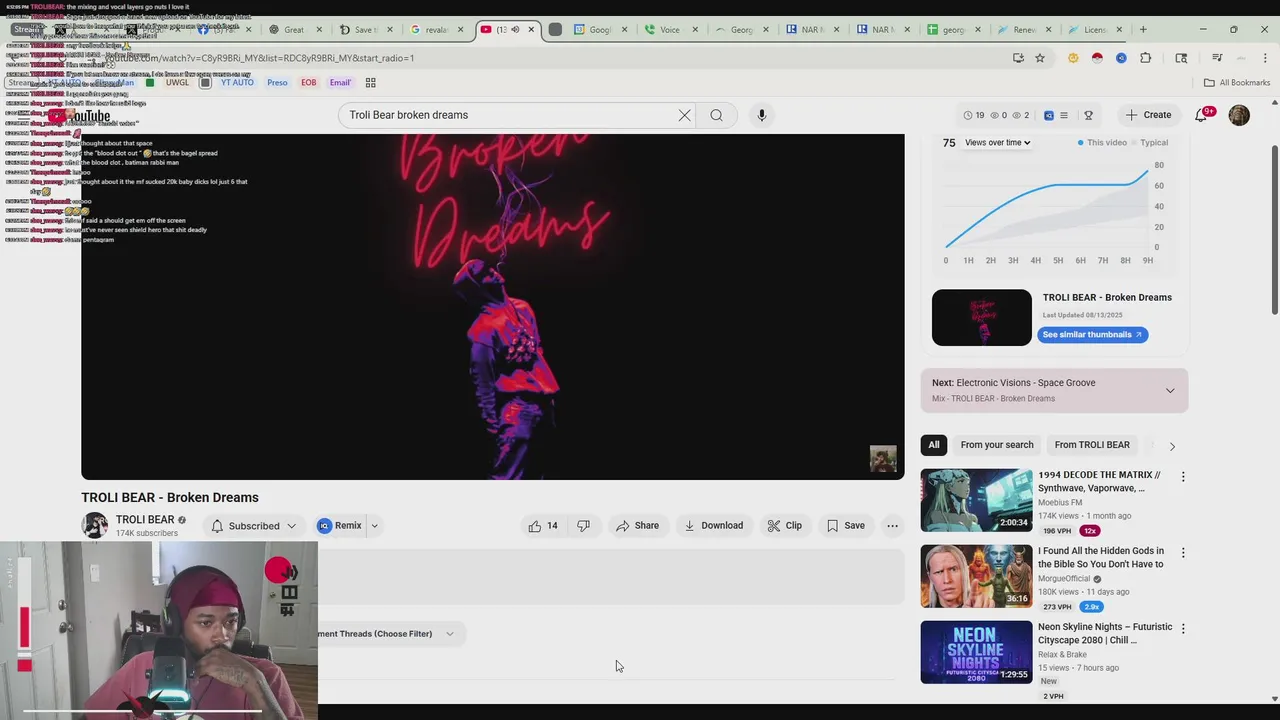Open more actions ellipsis under video
This screenshot has height=720, width=1280.
click(892, 526)
